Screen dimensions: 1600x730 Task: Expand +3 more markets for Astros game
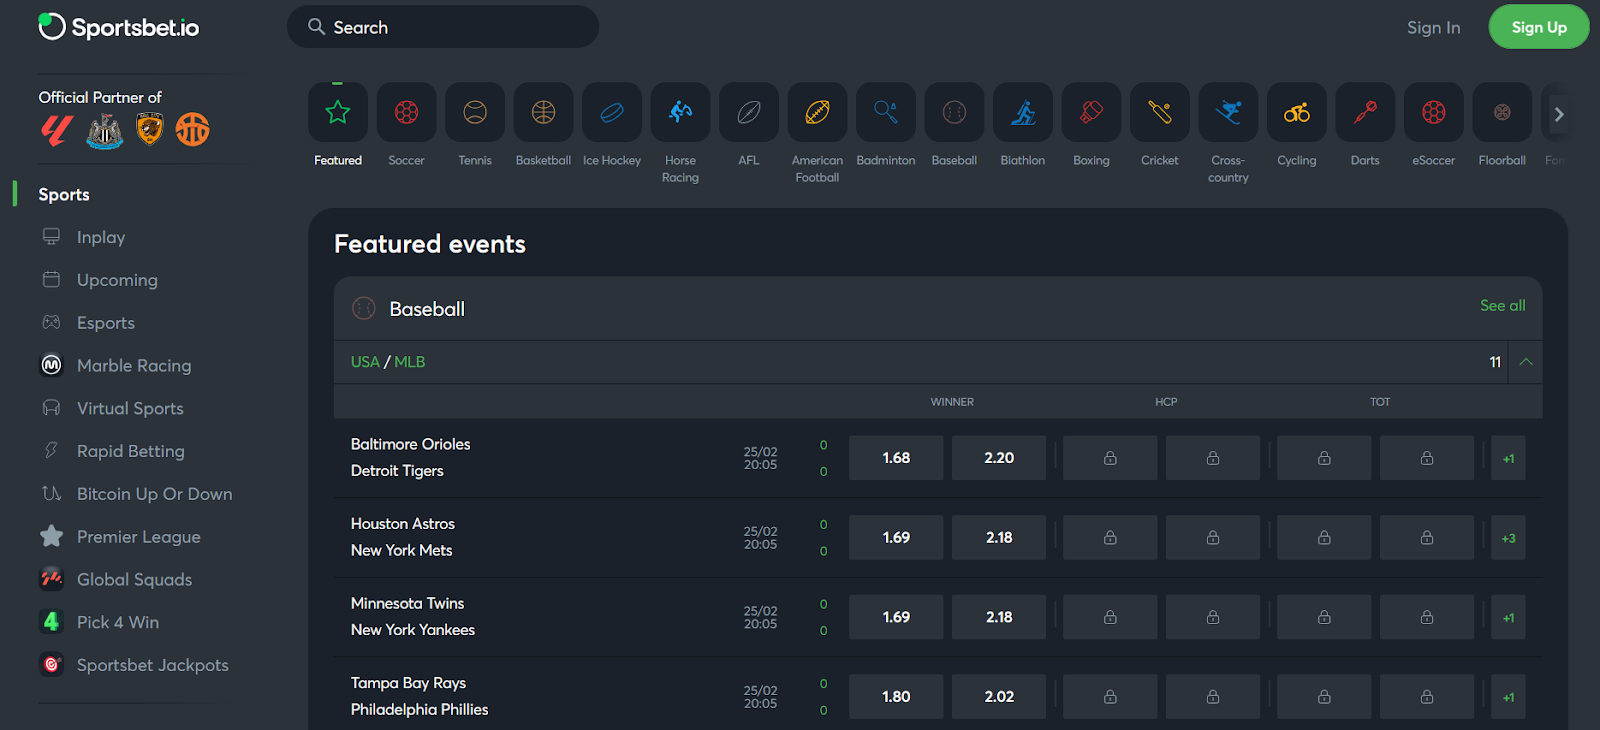1508,538
